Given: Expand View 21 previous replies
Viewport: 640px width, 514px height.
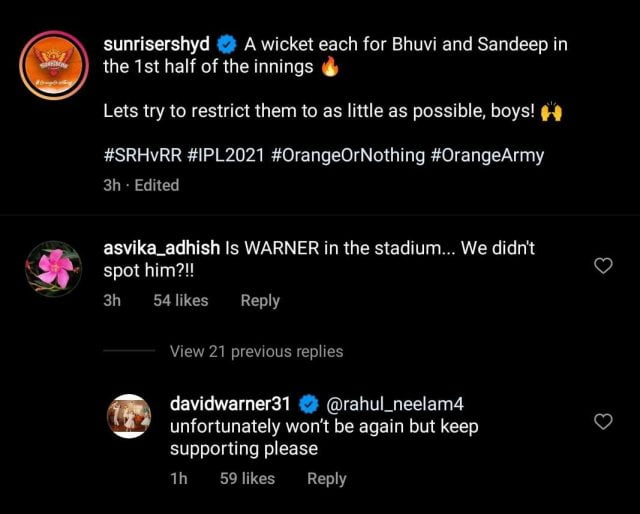Looking at the screenshot, I should coord(256,351).
